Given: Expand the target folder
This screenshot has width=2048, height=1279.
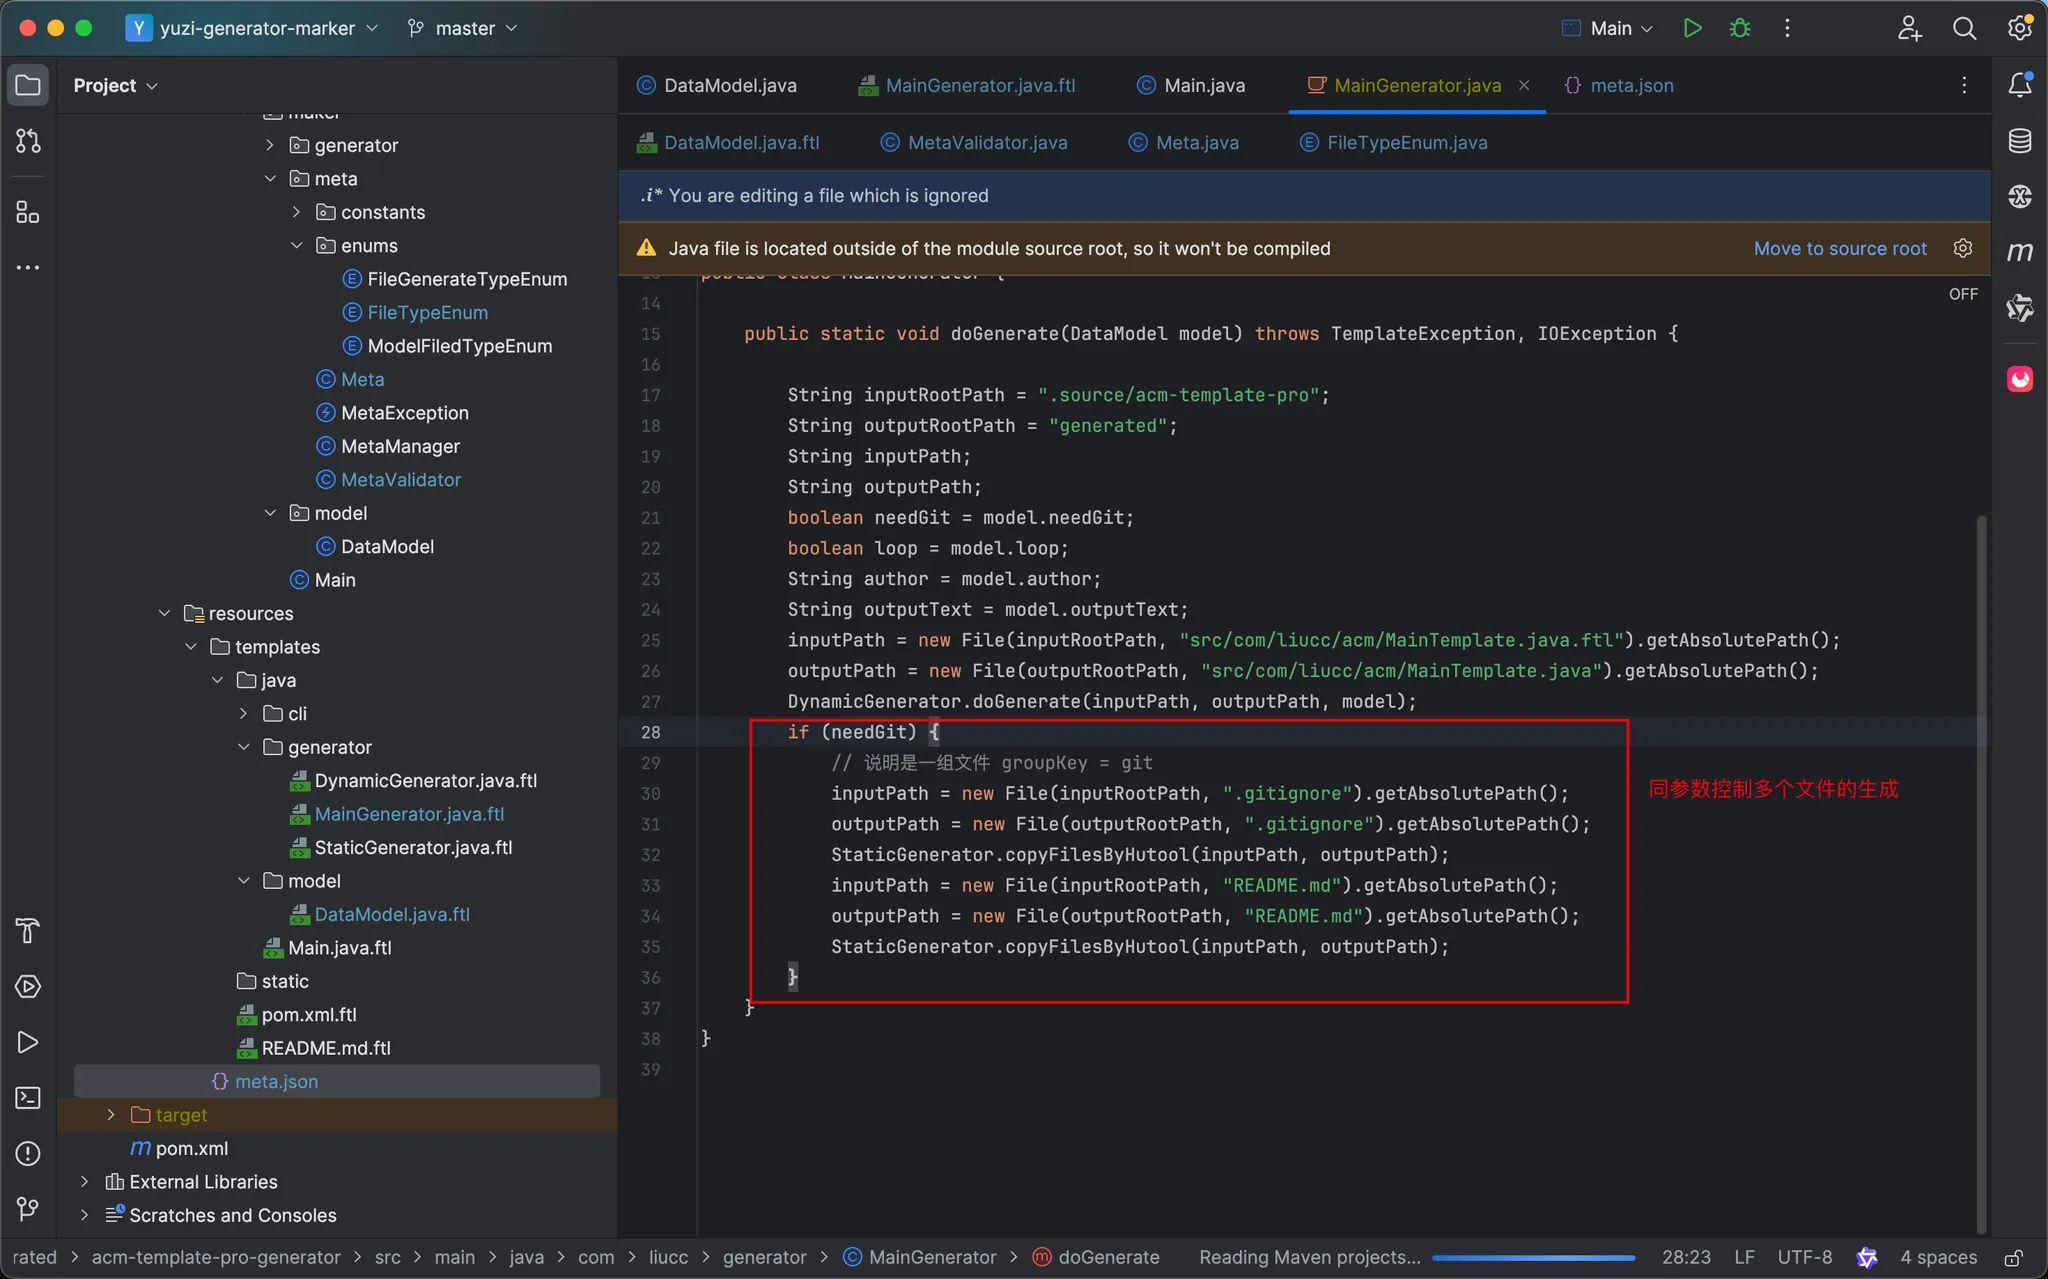Looking at the screenshot, I should coord(111,1114).
